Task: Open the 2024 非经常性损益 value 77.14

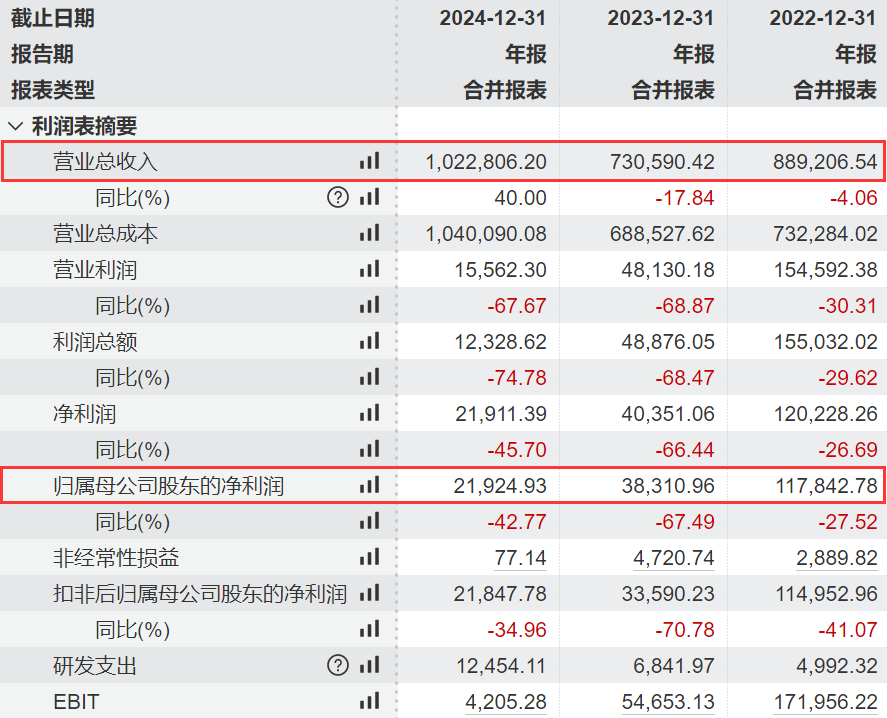Action: click(520, 558)
